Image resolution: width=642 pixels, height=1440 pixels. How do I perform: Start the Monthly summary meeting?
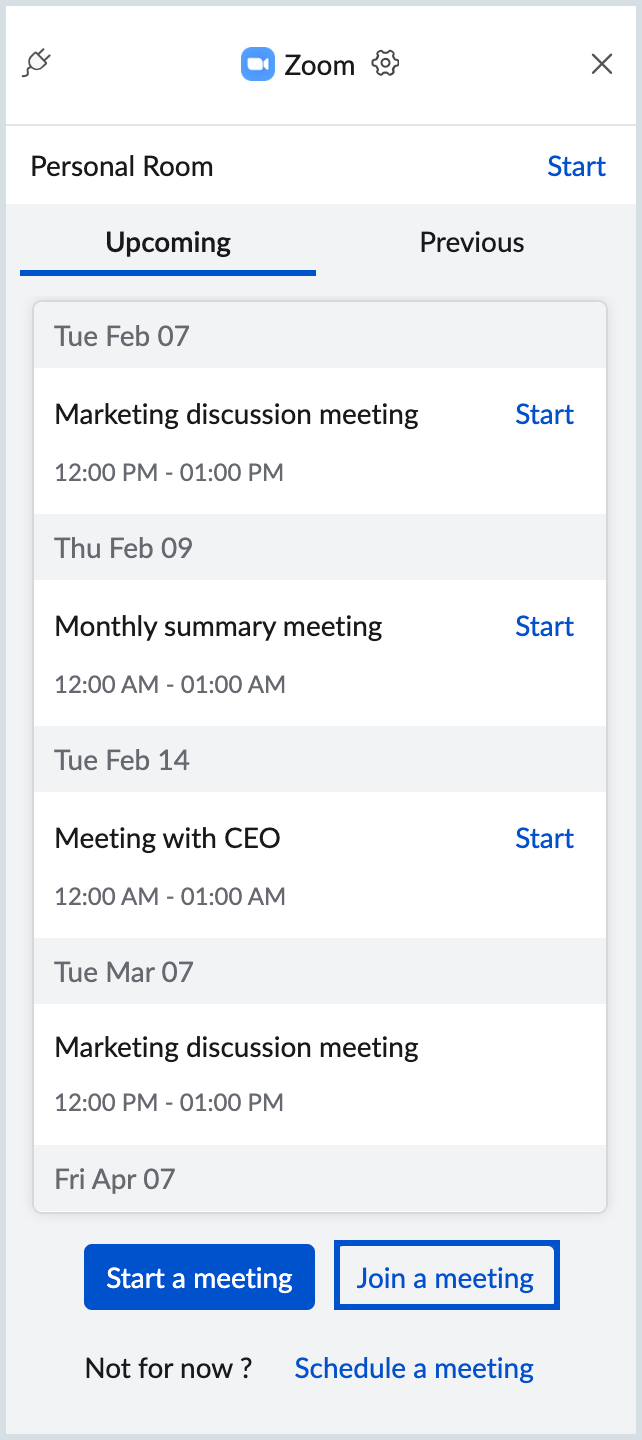coord(544,626)
